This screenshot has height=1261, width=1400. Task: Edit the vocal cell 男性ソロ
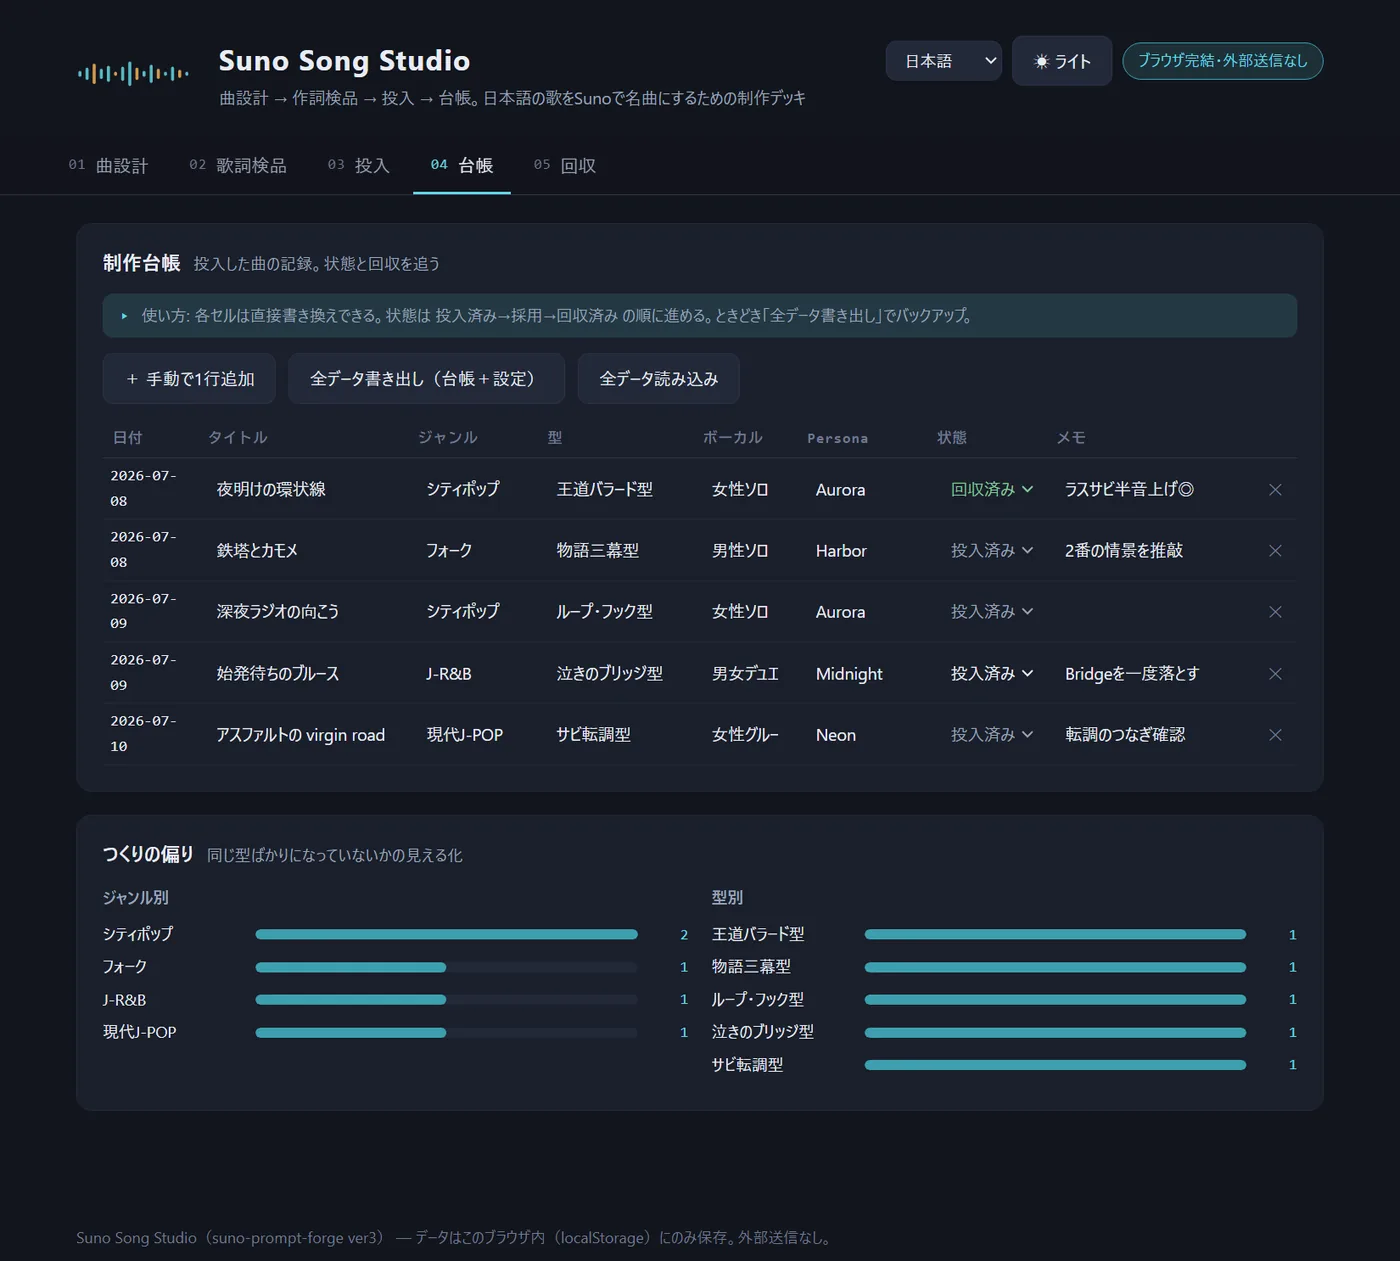click(747, 550)
